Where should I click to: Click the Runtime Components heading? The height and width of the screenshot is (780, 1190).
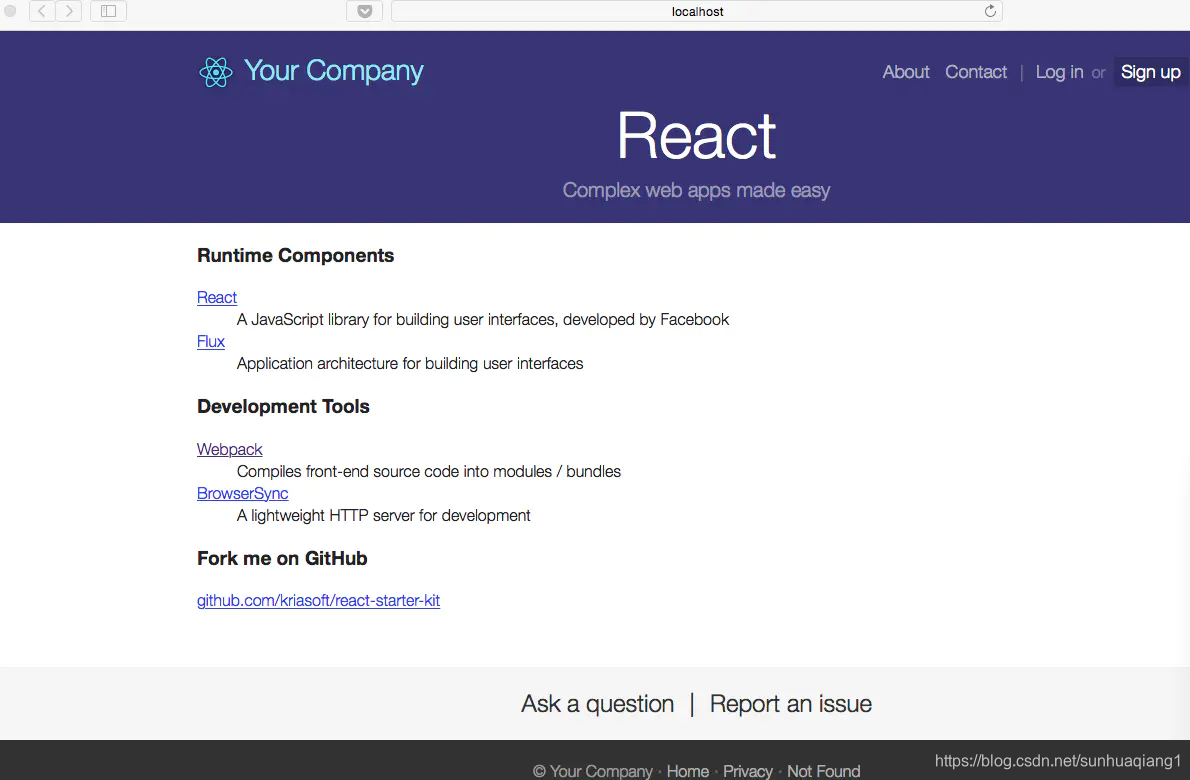tap(295, 256)
